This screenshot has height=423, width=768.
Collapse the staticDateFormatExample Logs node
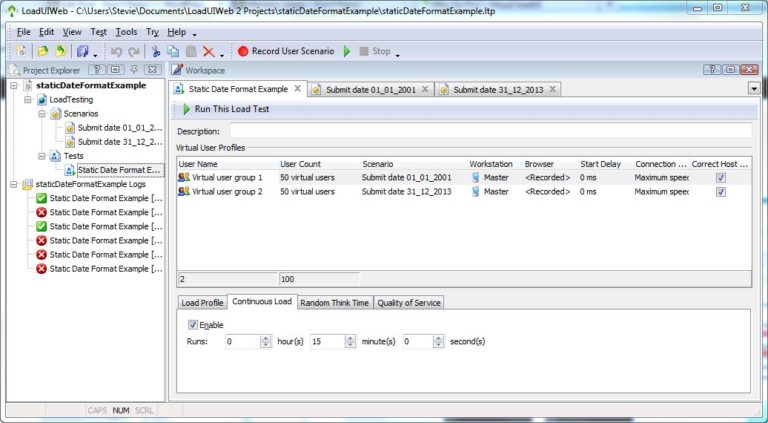14,184
